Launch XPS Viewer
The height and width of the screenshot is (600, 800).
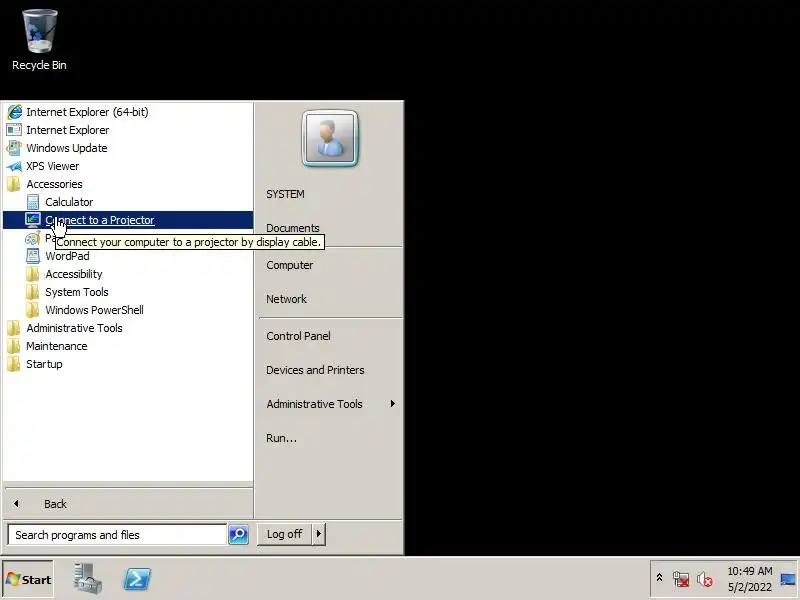point(128,166)
